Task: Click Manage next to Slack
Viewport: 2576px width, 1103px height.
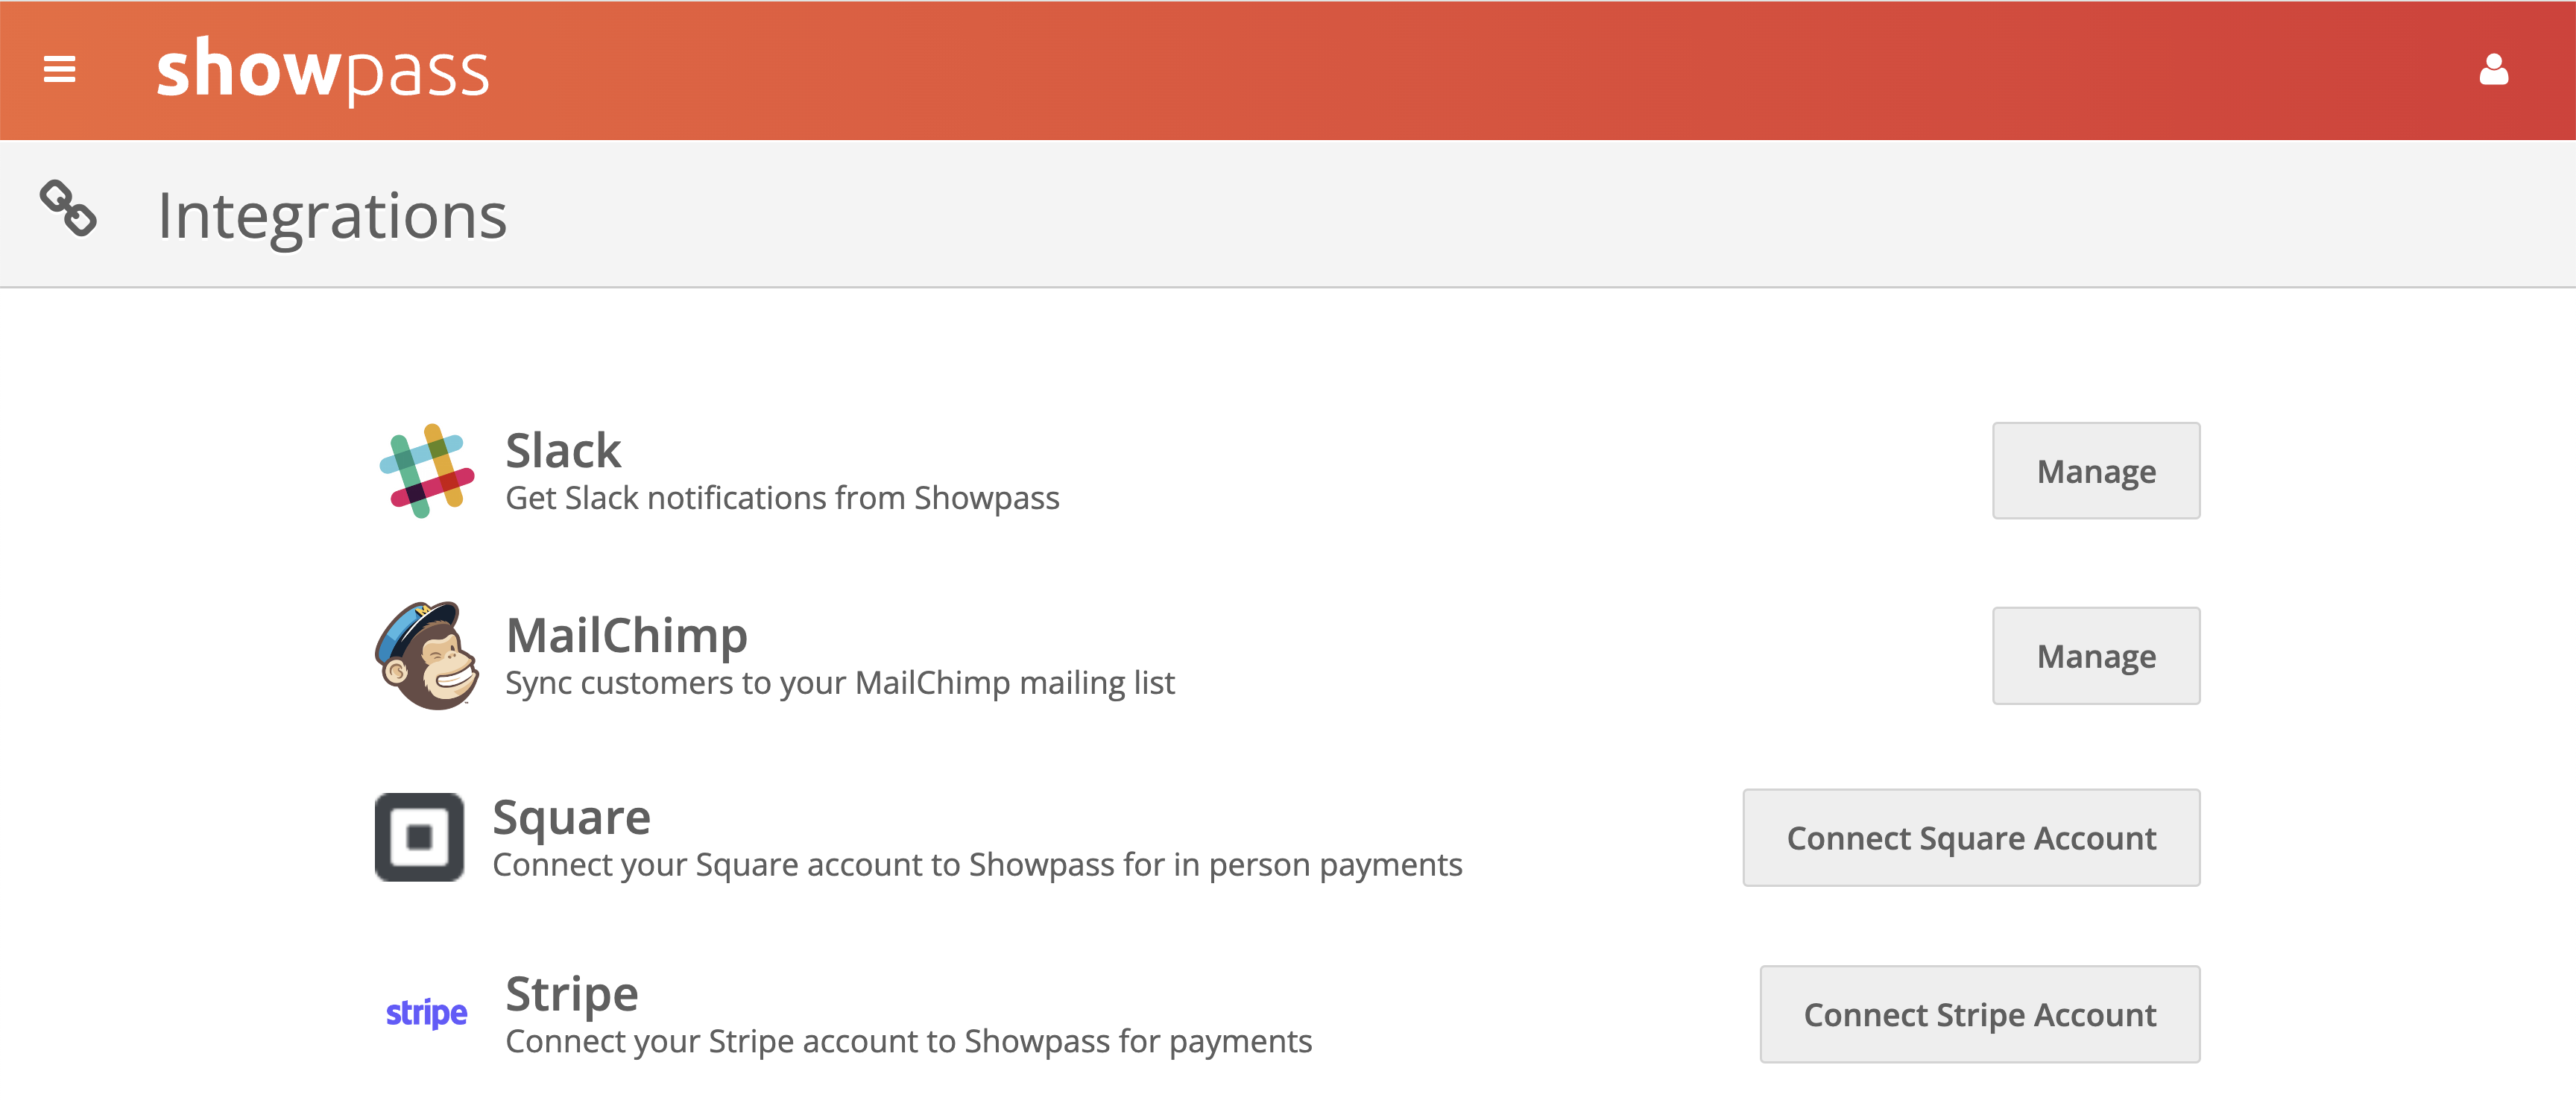Action: pos(2096,470)
